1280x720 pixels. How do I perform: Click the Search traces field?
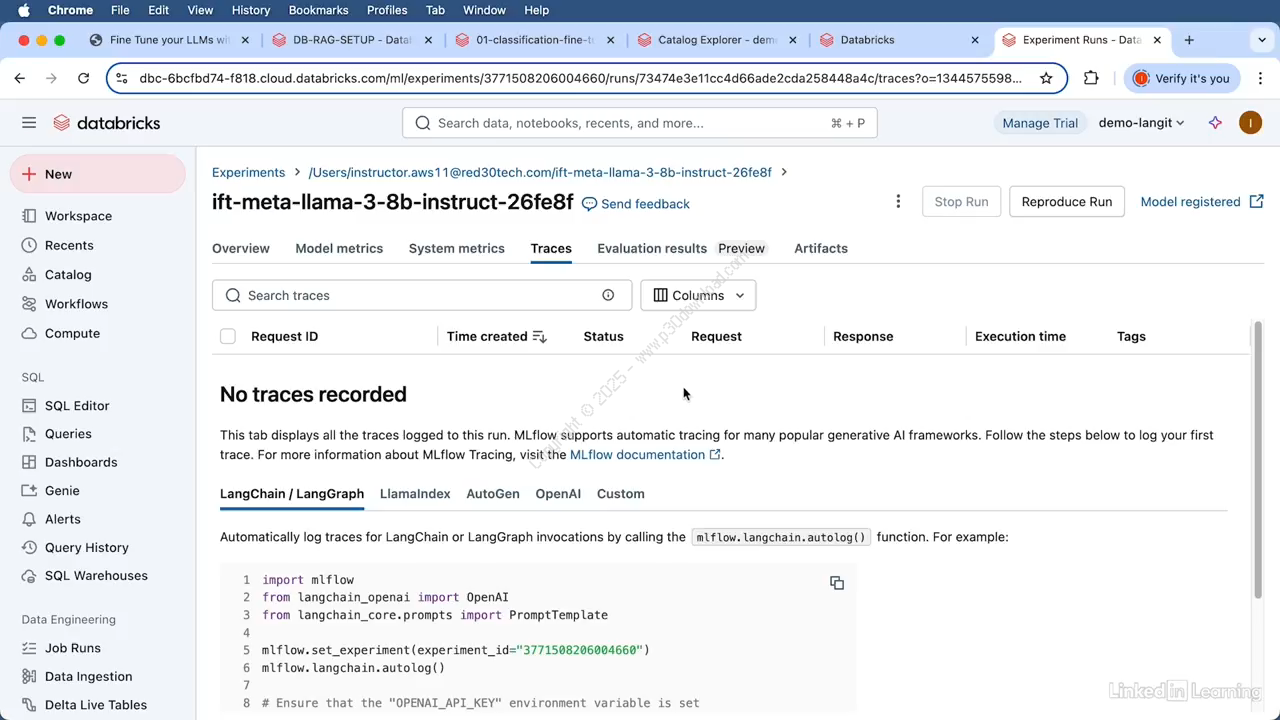pos(422,295)
